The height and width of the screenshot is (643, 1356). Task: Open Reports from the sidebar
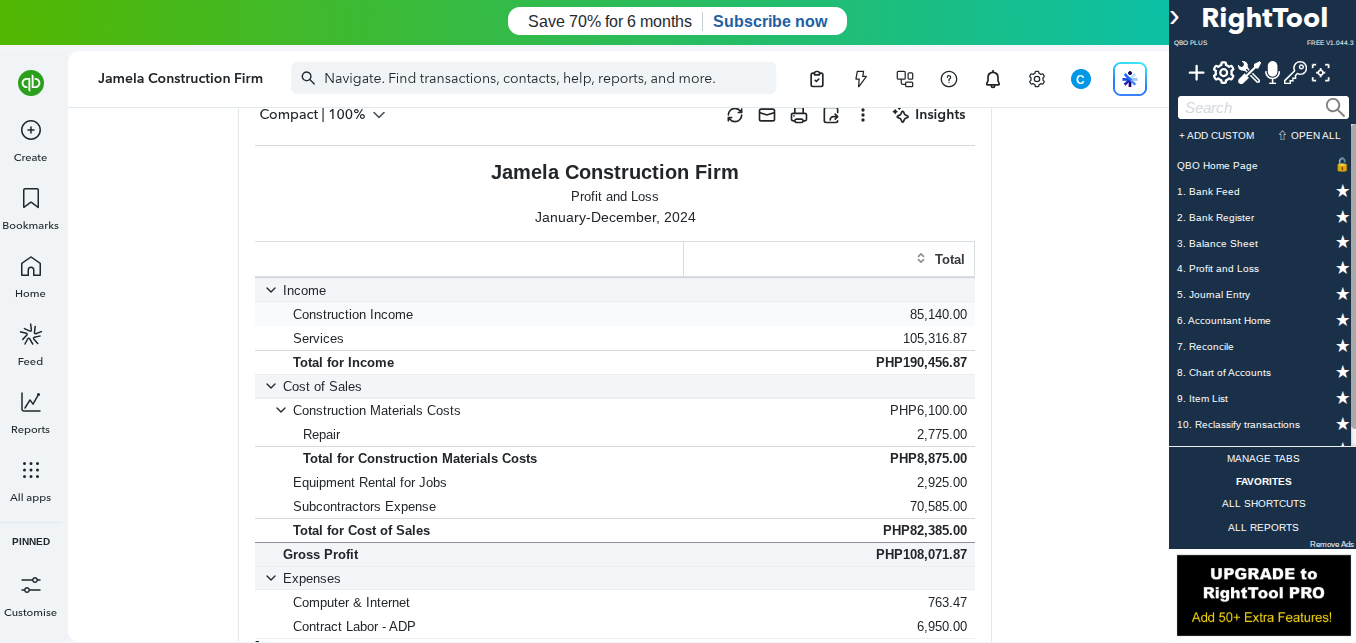[30, 413]
